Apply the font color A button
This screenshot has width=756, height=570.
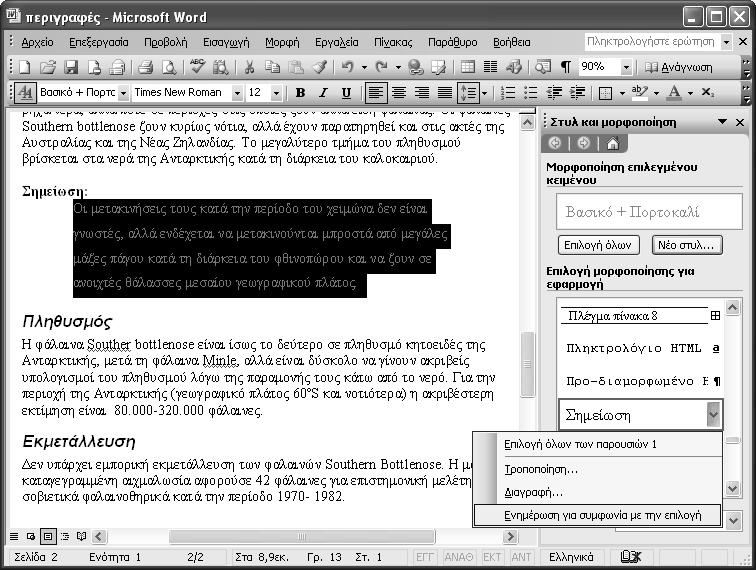tap(674, 93)
